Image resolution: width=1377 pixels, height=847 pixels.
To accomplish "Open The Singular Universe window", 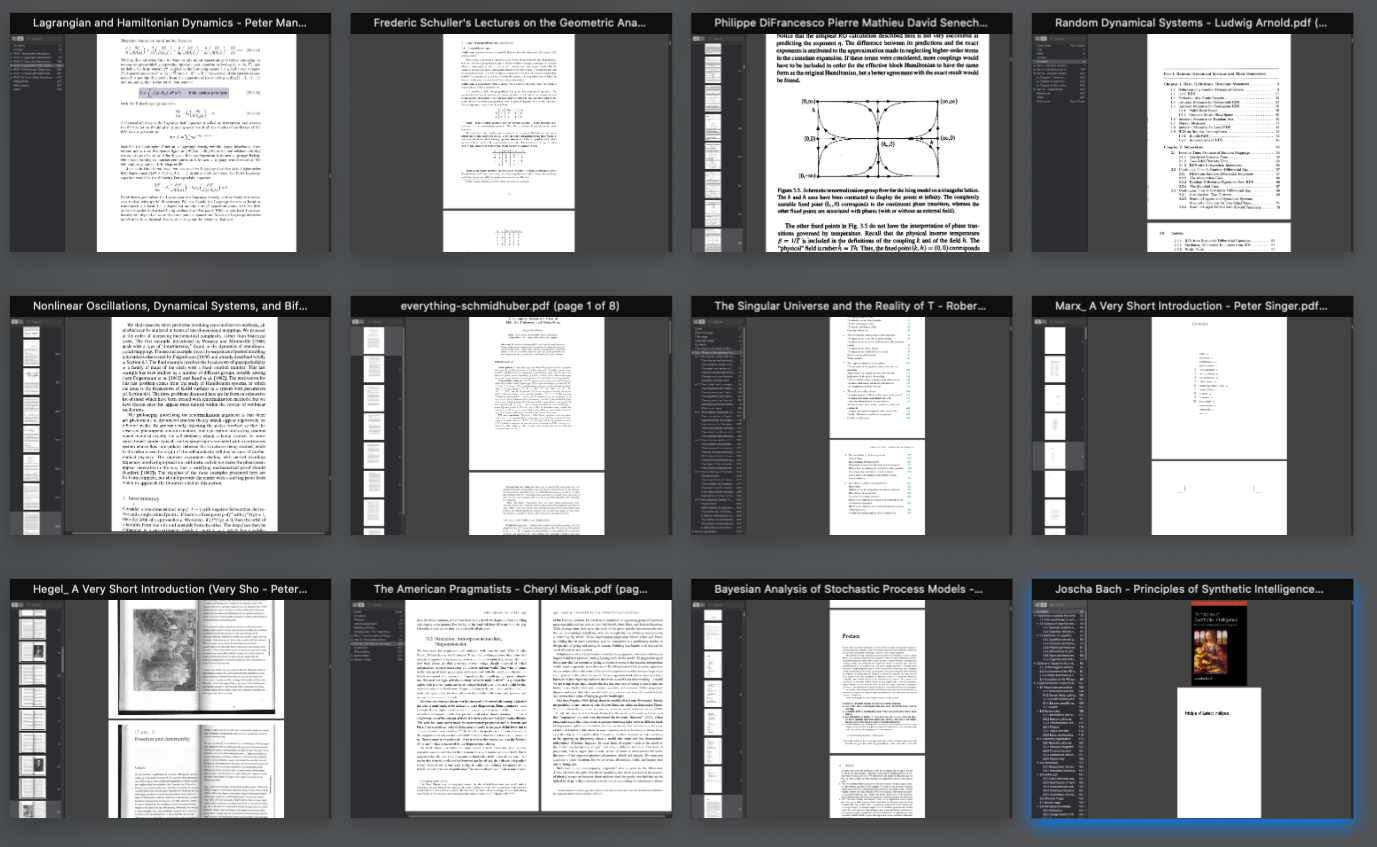I will coord(852,415).
